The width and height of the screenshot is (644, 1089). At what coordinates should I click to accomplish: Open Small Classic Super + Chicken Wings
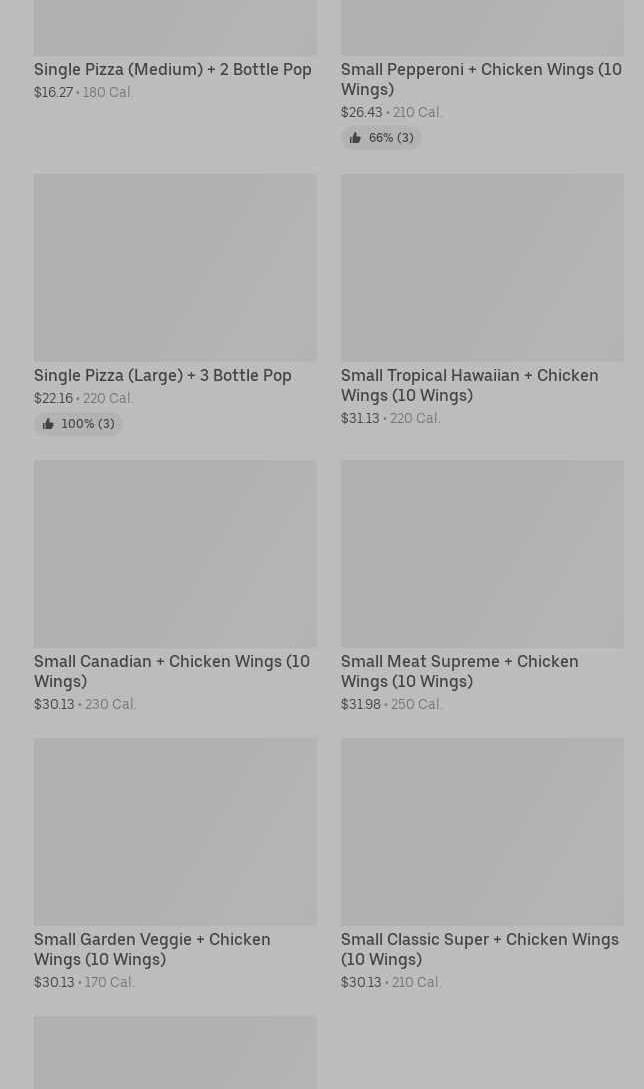(x=479, y=949)
